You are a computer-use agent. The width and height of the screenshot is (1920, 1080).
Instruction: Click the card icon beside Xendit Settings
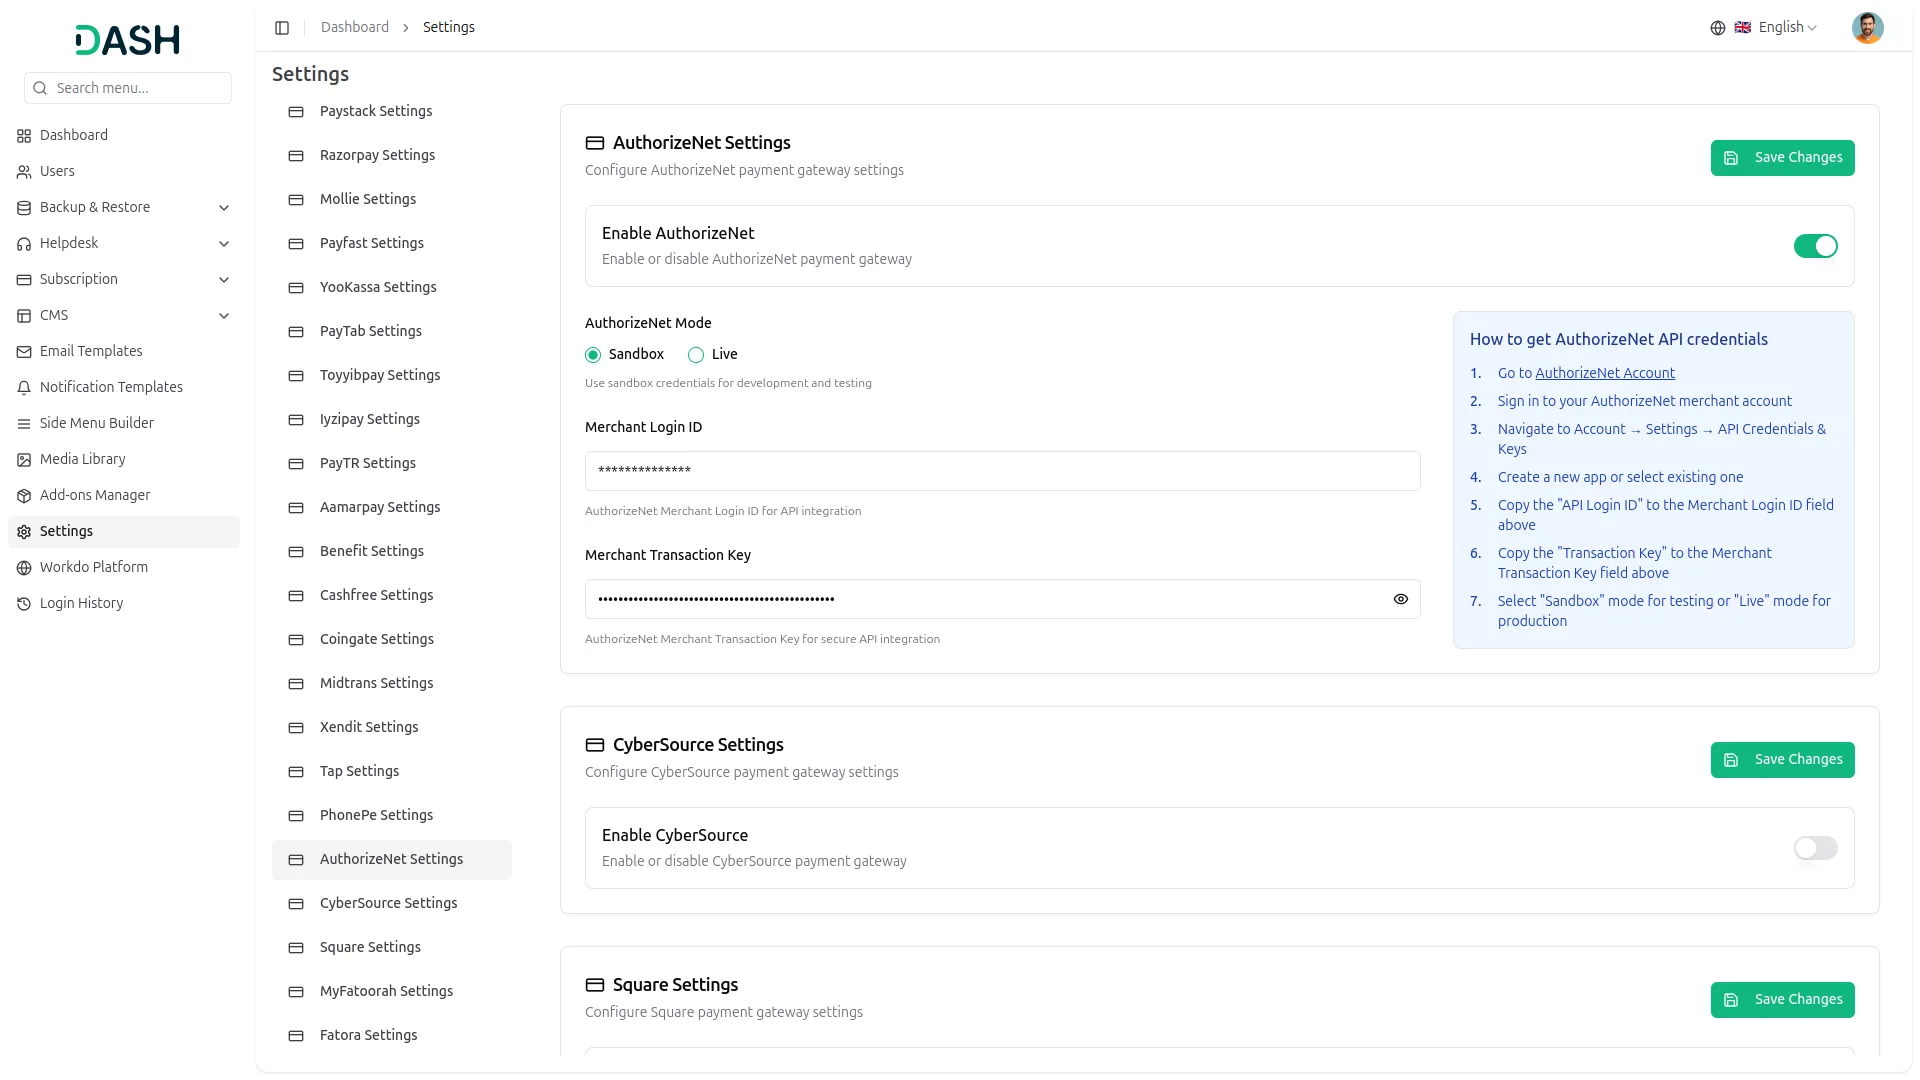[x=296, y=728]
